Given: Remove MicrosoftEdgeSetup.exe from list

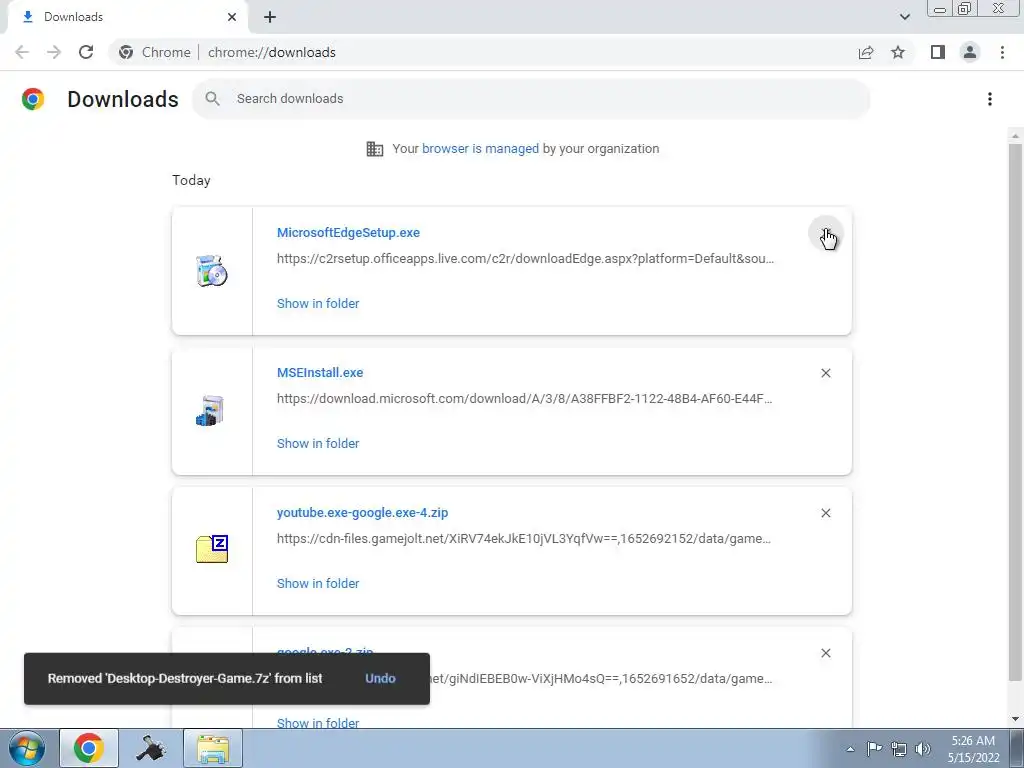Looking at the screenshot, I should click(826, 233).
